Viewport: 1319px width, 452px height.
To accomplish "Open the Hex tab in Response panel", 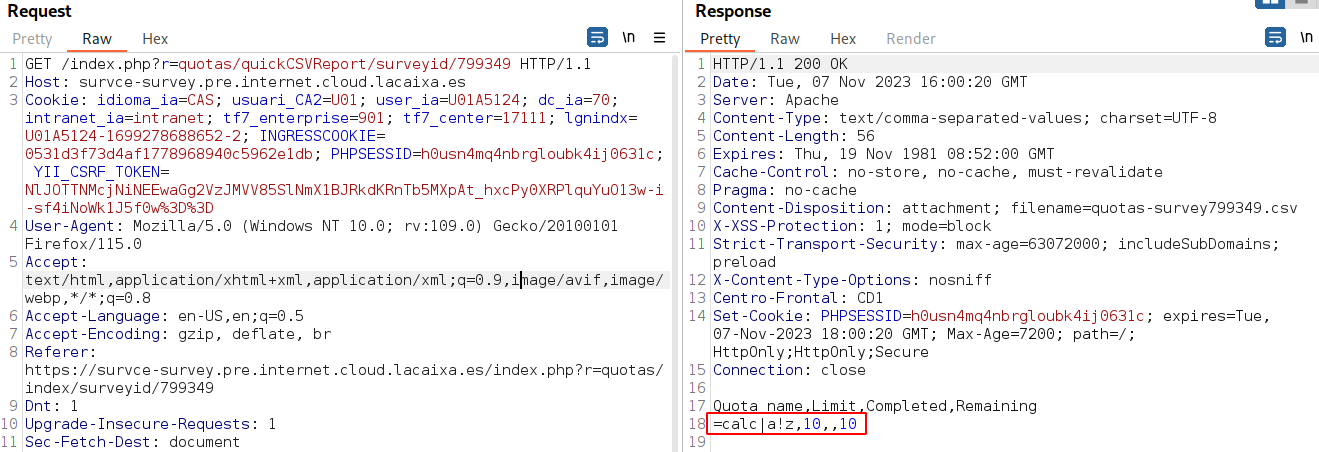I will click(843, 39).
